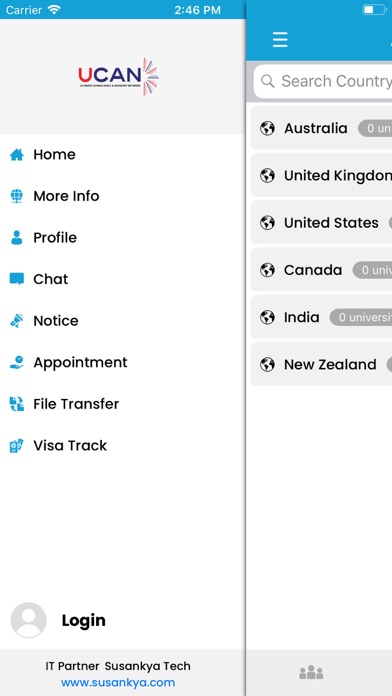Click the File Transfer icon
This screenshot has width=392, height=696.
(x=17, y=404)
